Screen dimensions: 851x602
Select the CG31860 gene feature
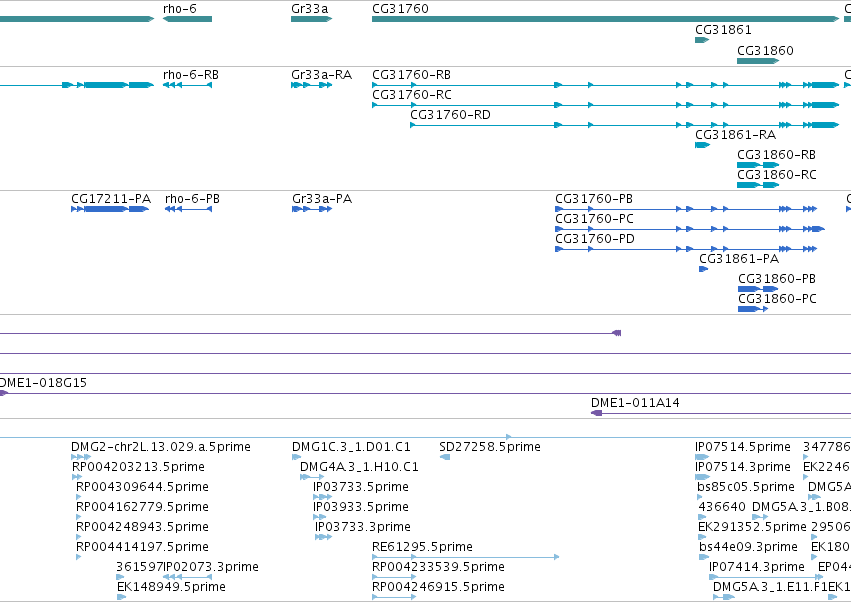click(758, 61)
